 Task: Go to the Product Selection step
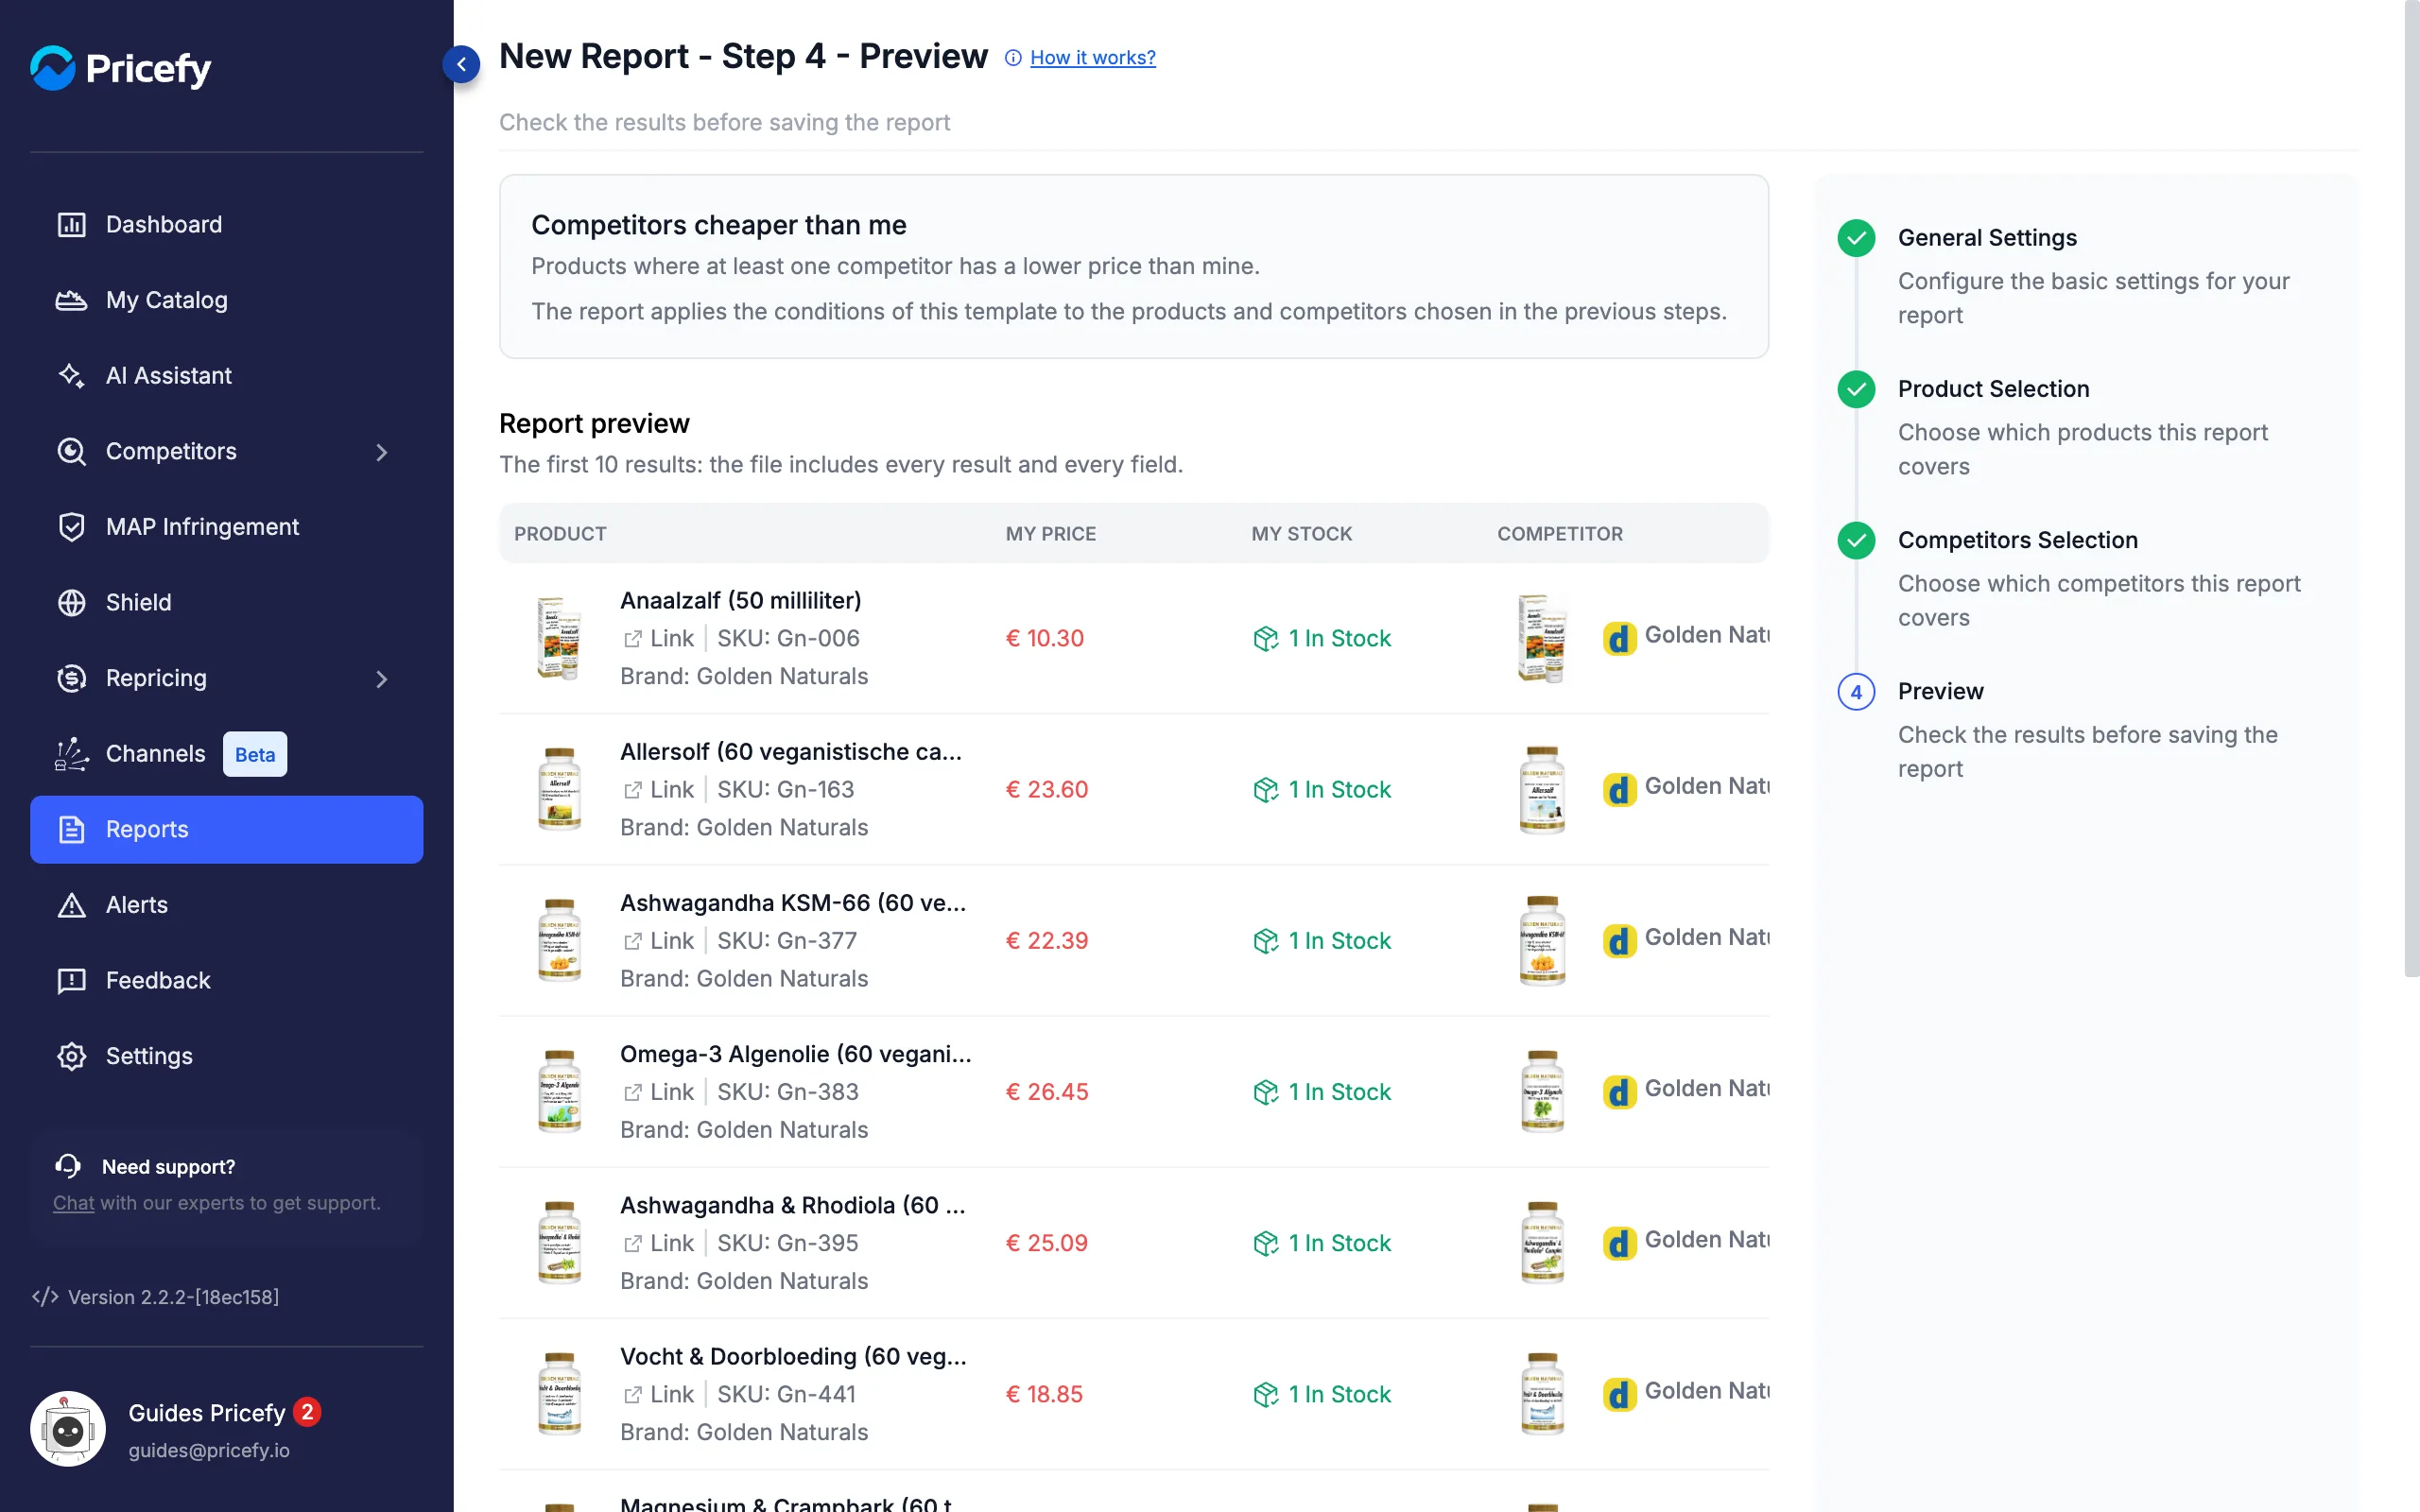point(1993,389)
